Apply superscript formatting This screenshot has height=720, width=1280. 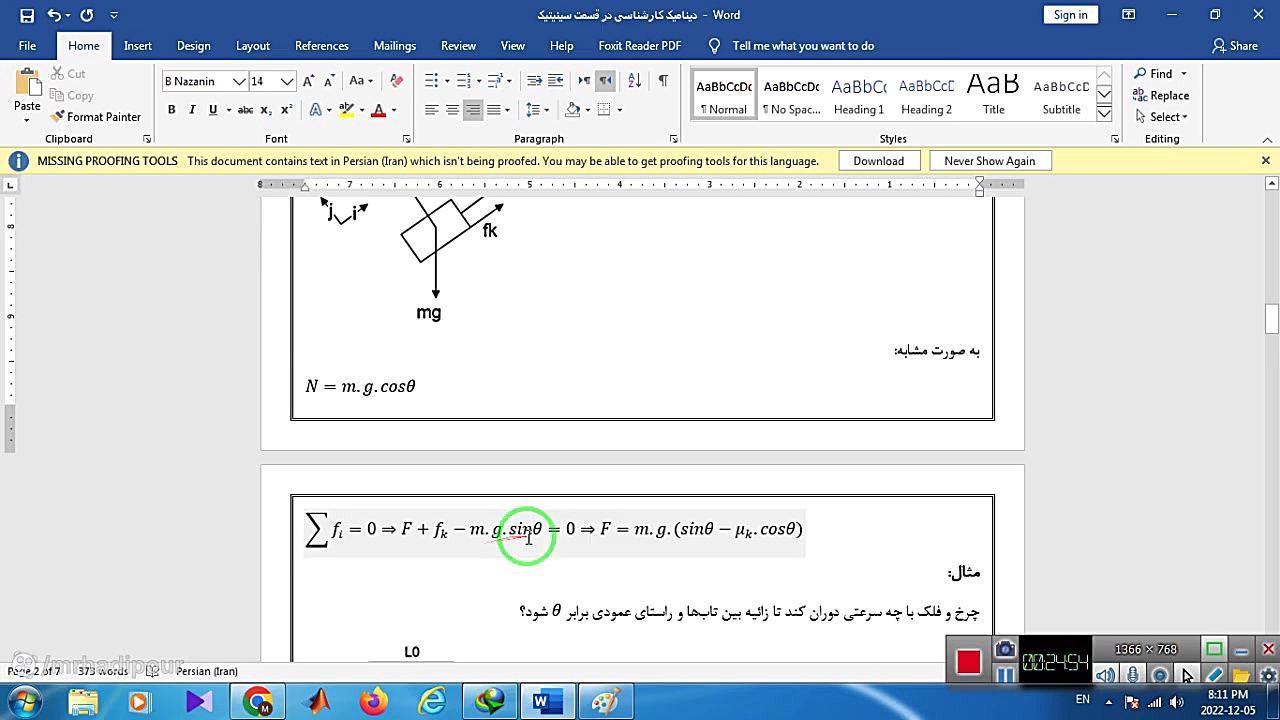point(286,110)
